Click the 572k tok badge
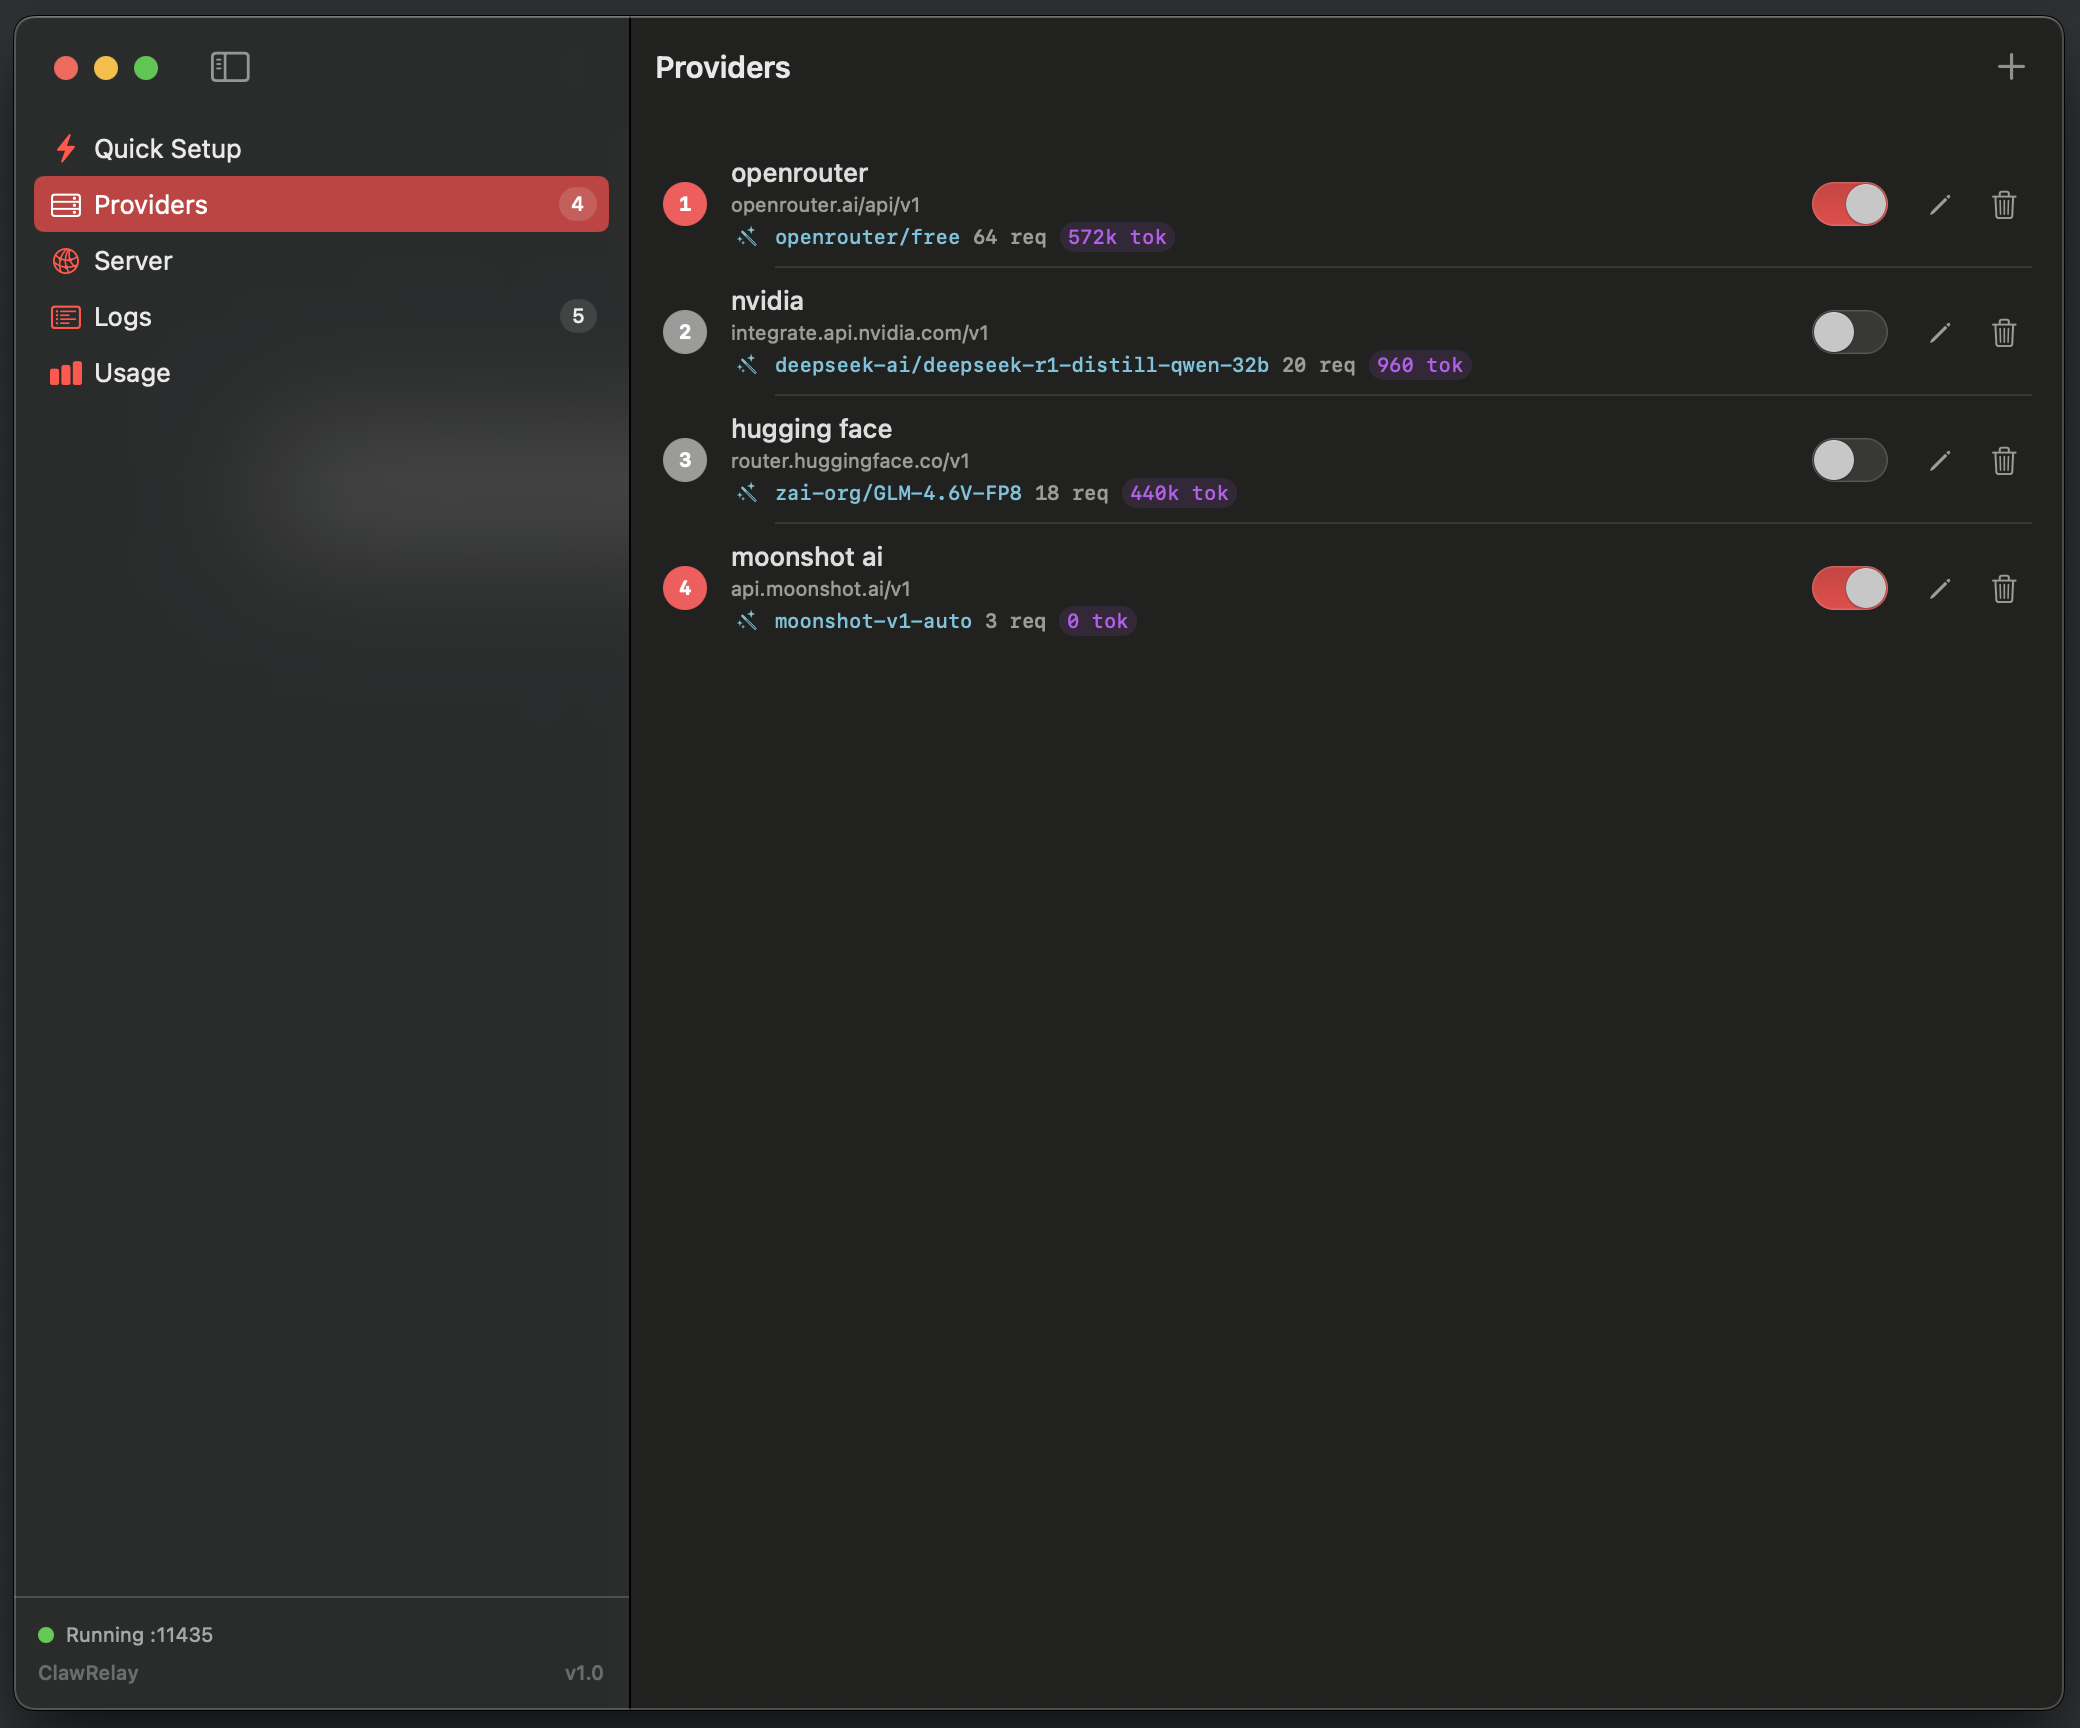 point(1117,237)
